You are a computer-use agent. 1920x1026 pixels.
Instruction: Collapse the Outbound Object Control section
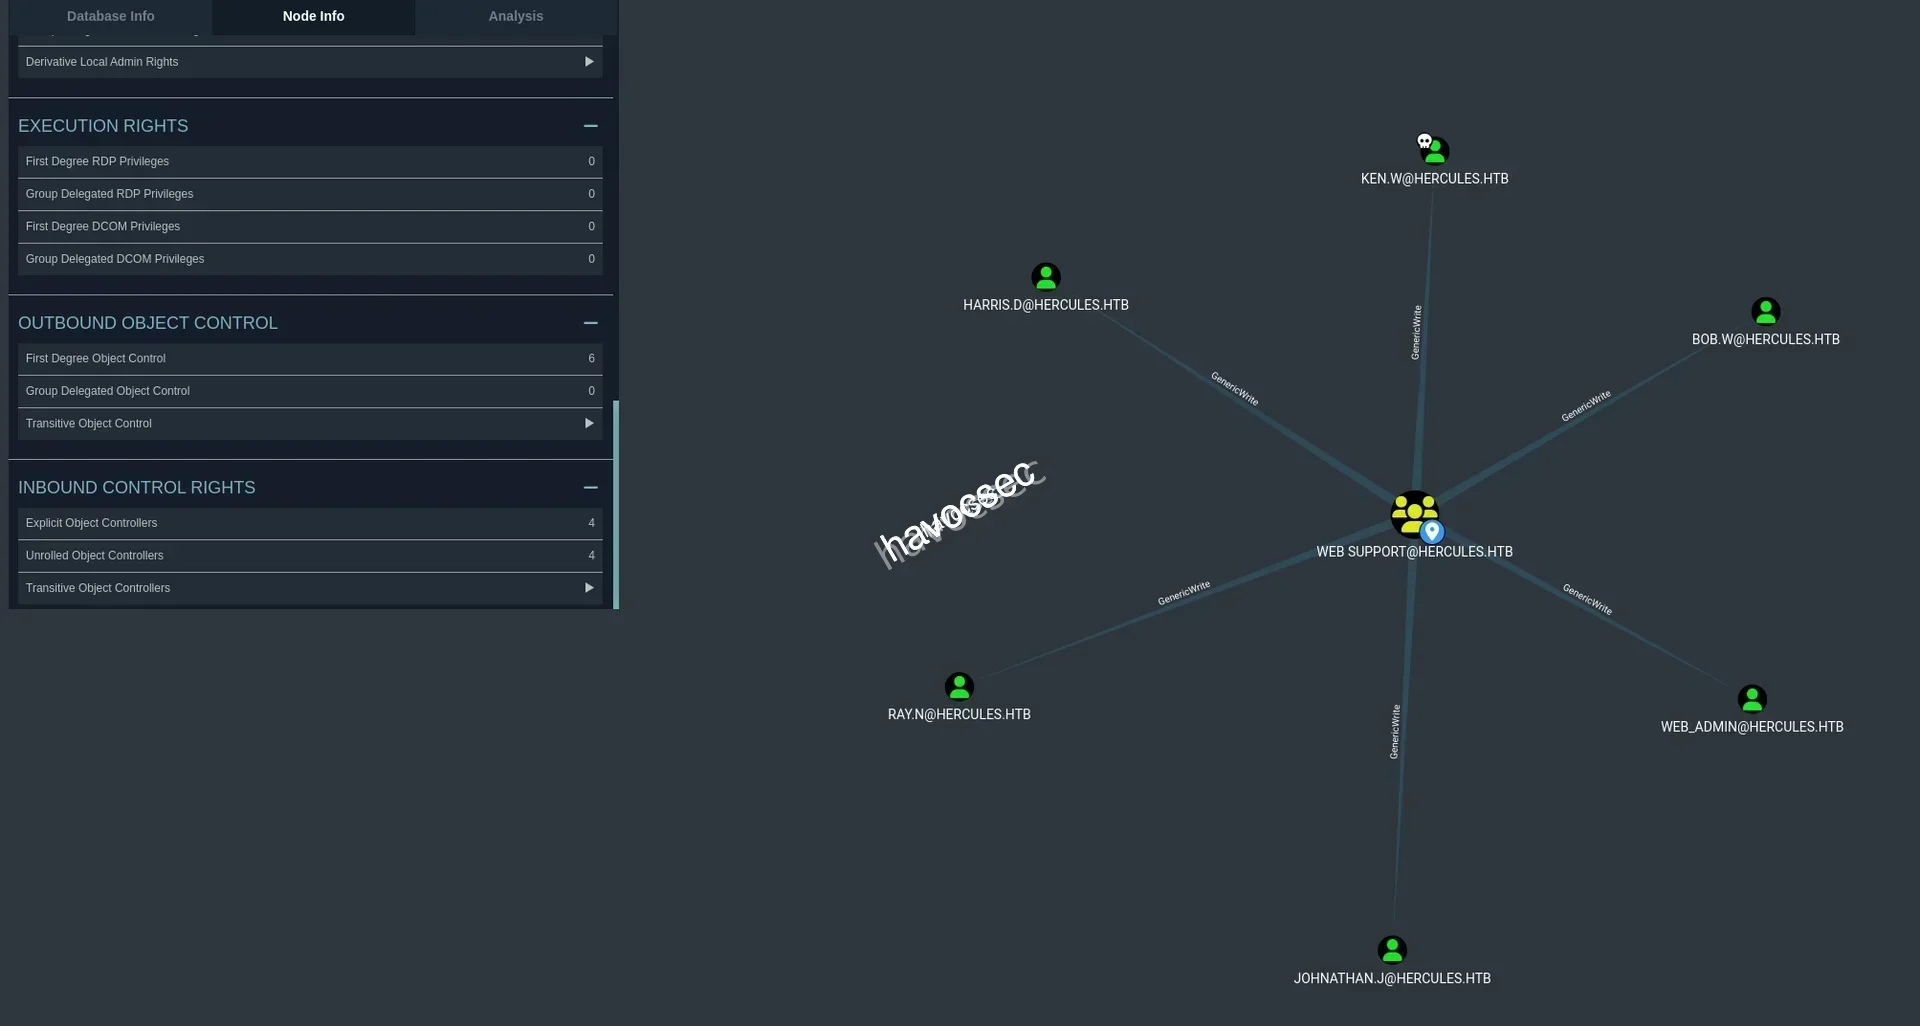[590, 323]
